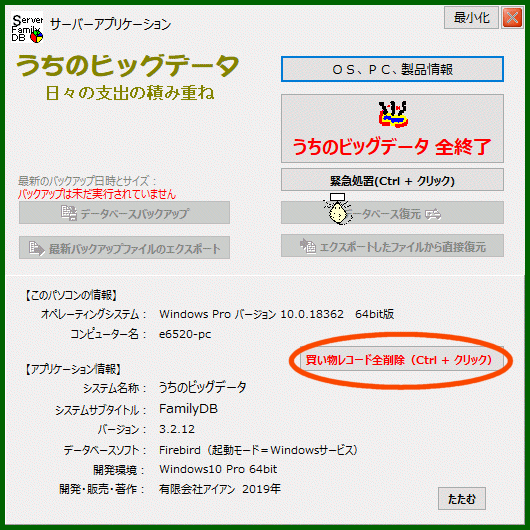Click the restore arrow icon on データベース復元
The image size is (530, 530).
[x=433, y=214]
